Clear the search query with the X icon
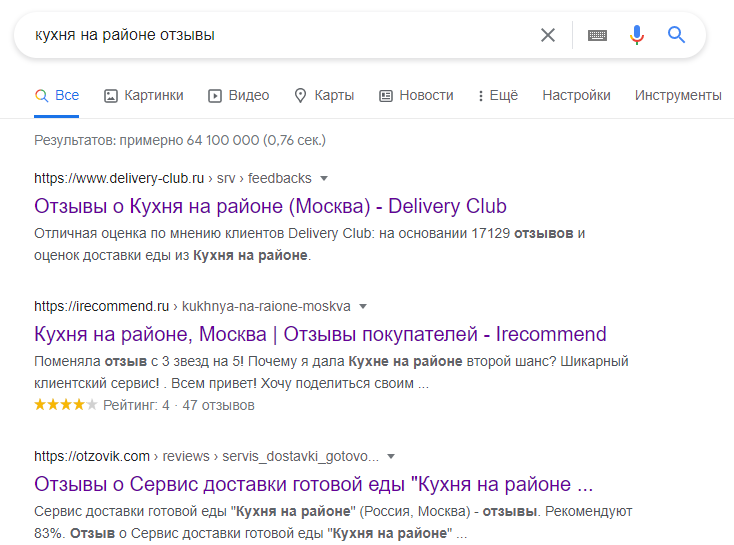734x545 pixels. (548, 35)
